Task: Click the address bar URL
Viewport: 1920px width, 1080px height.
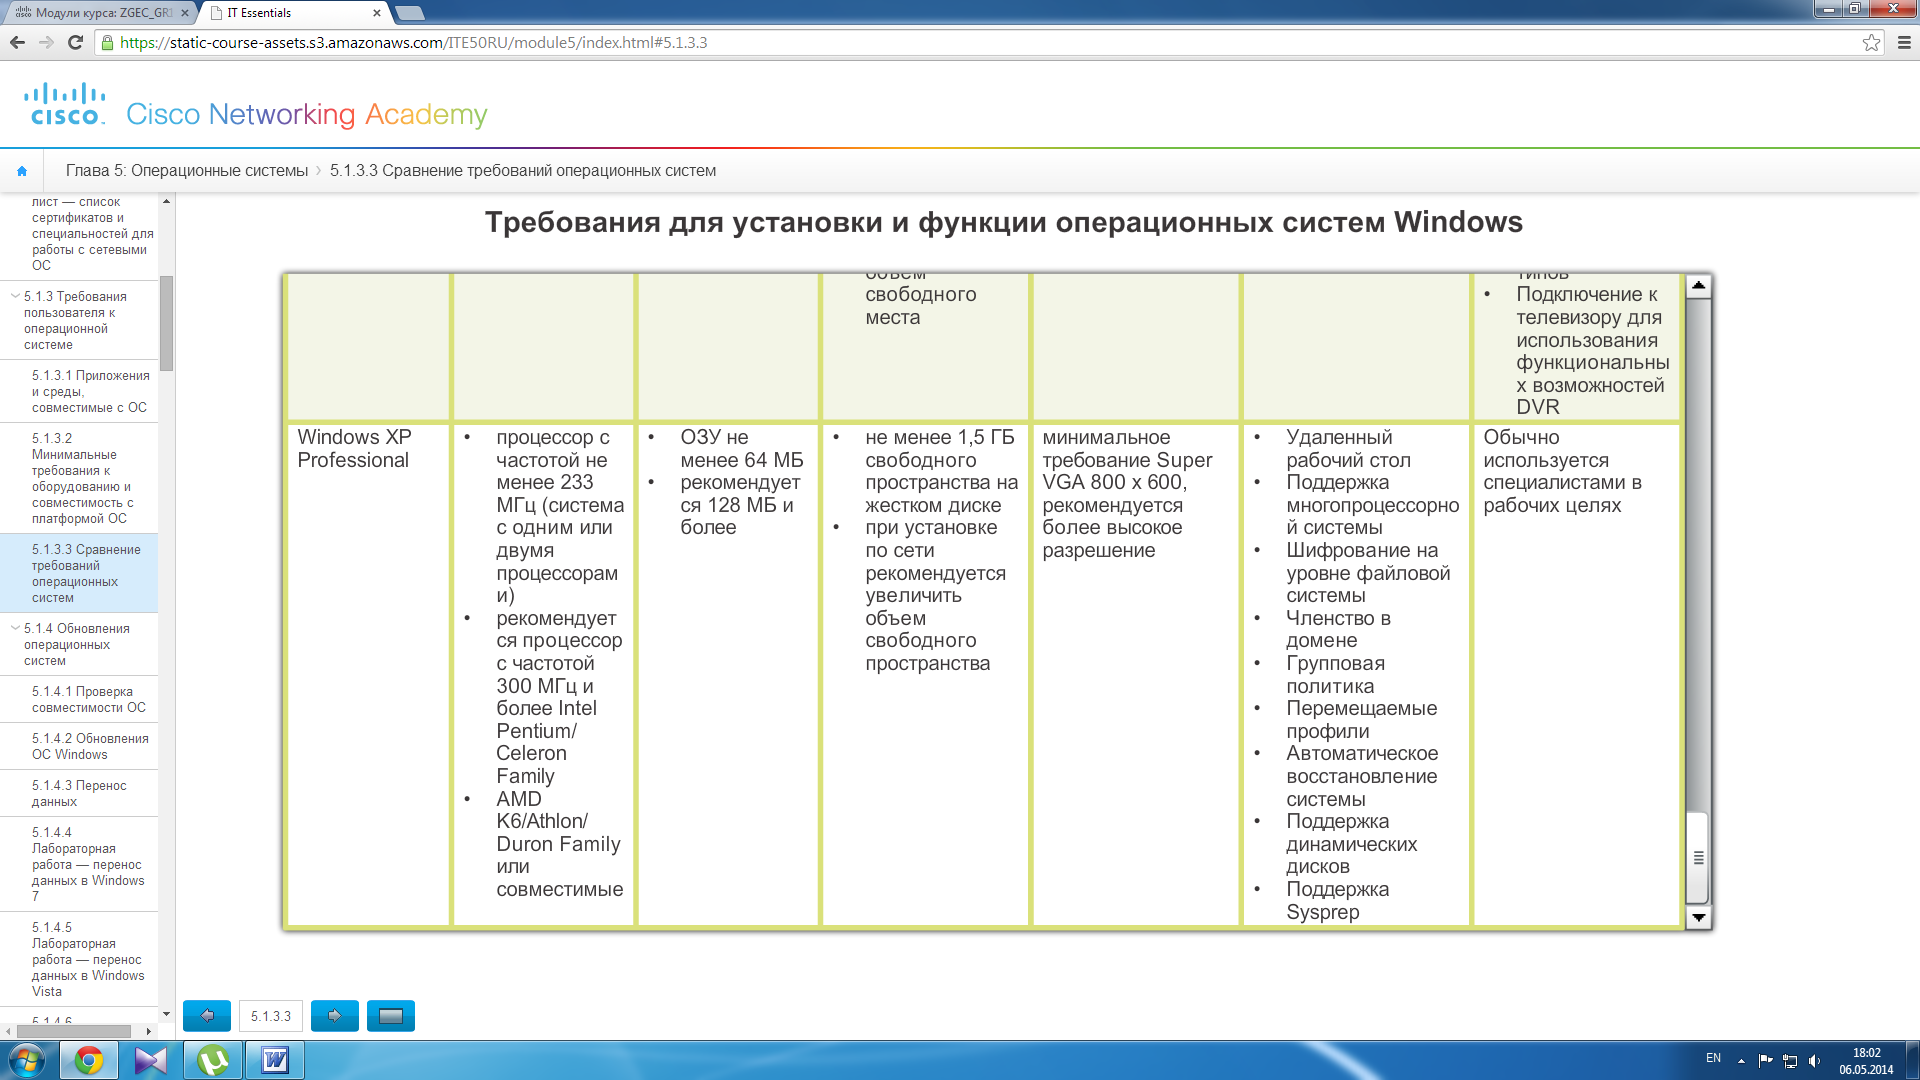Action: click(413, 43)
